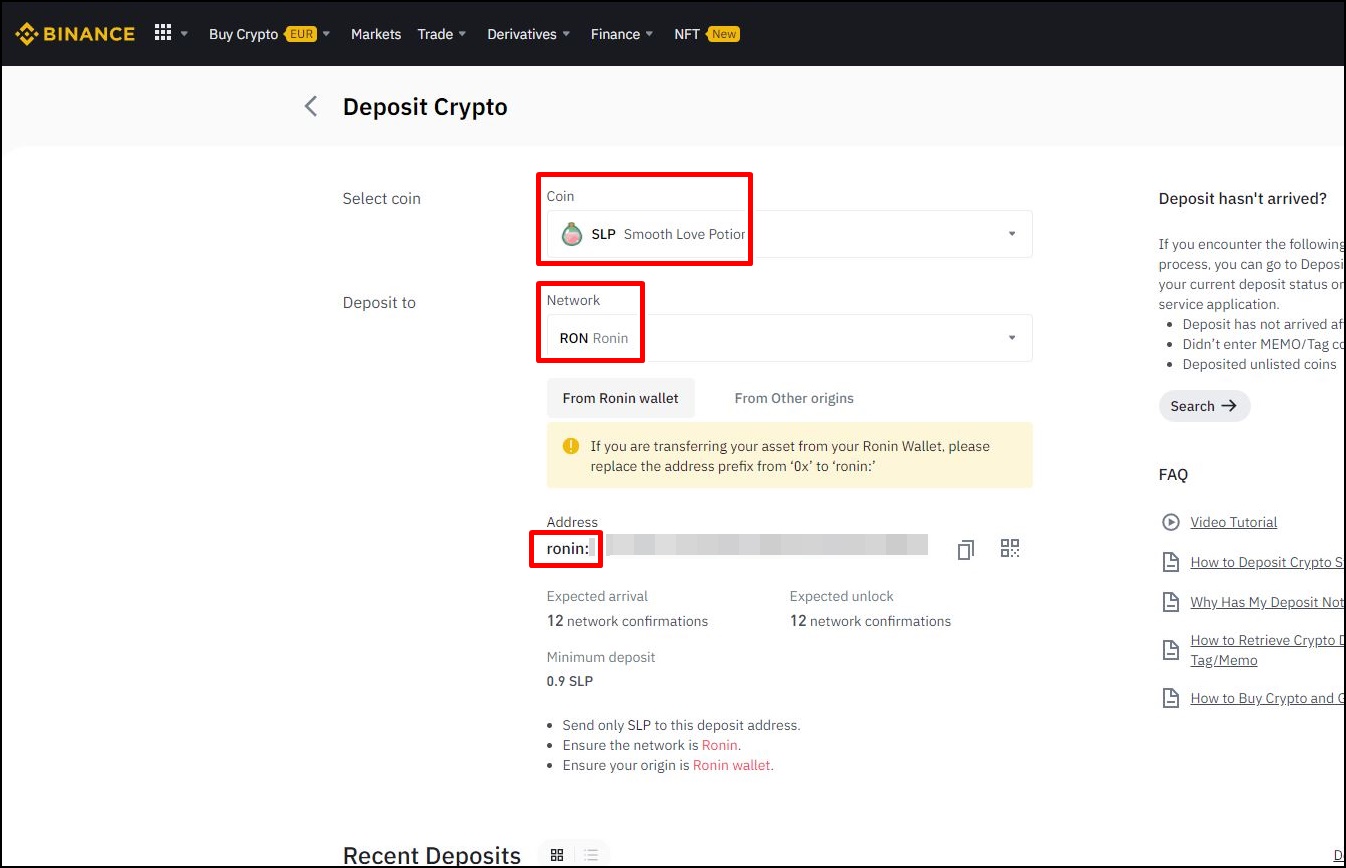Click the EUR currency badge
Screen dimensions: 1346x868
coord(301,34)
